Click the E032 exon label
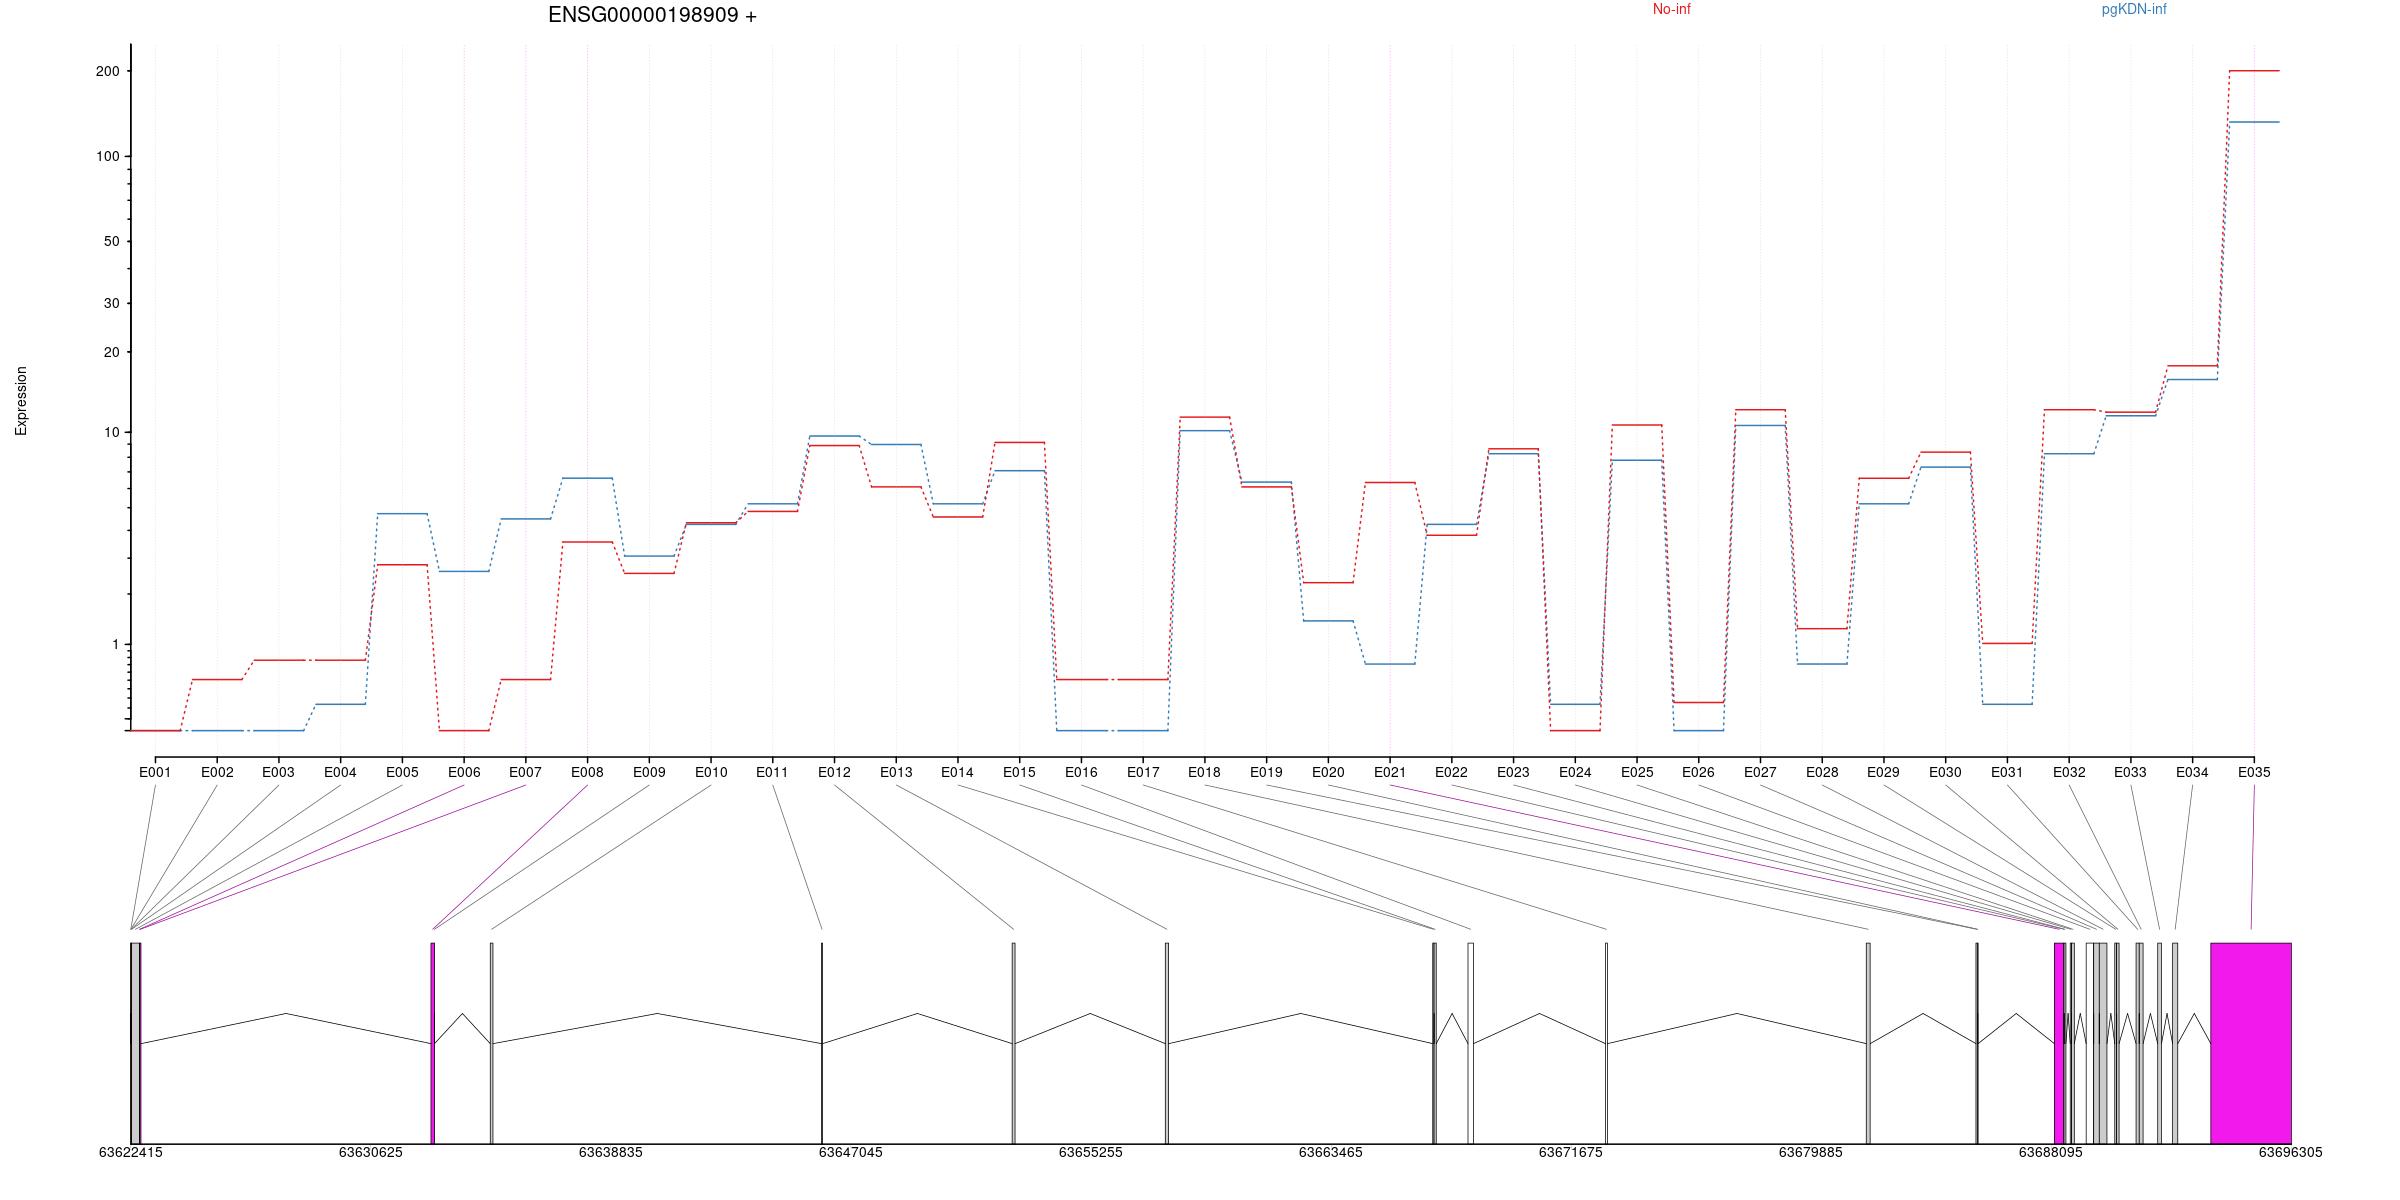This screenshot has width=2400, height=1200. tap(2069, 773)
